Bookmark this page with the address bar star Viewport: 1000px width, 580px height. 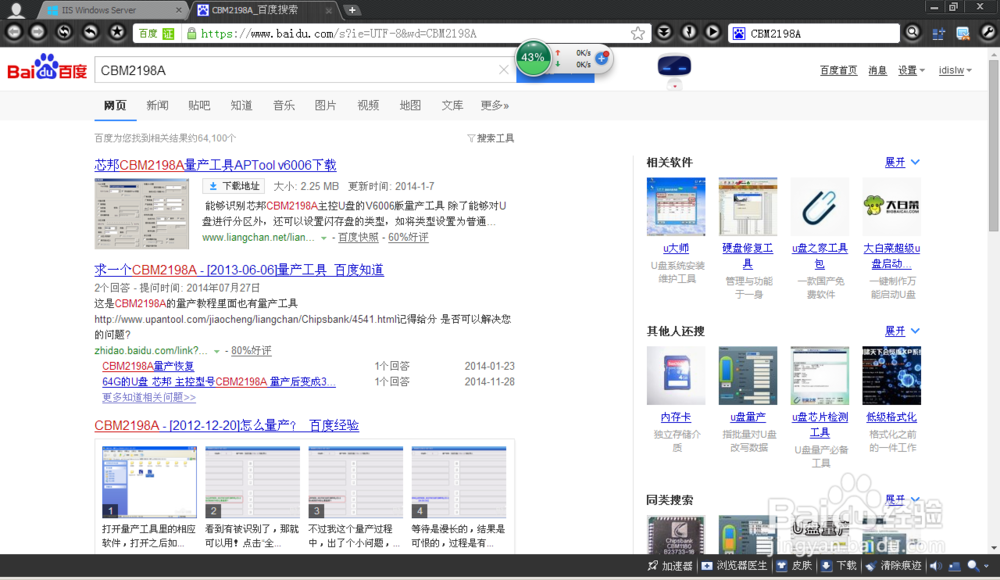tap(637, 33)
